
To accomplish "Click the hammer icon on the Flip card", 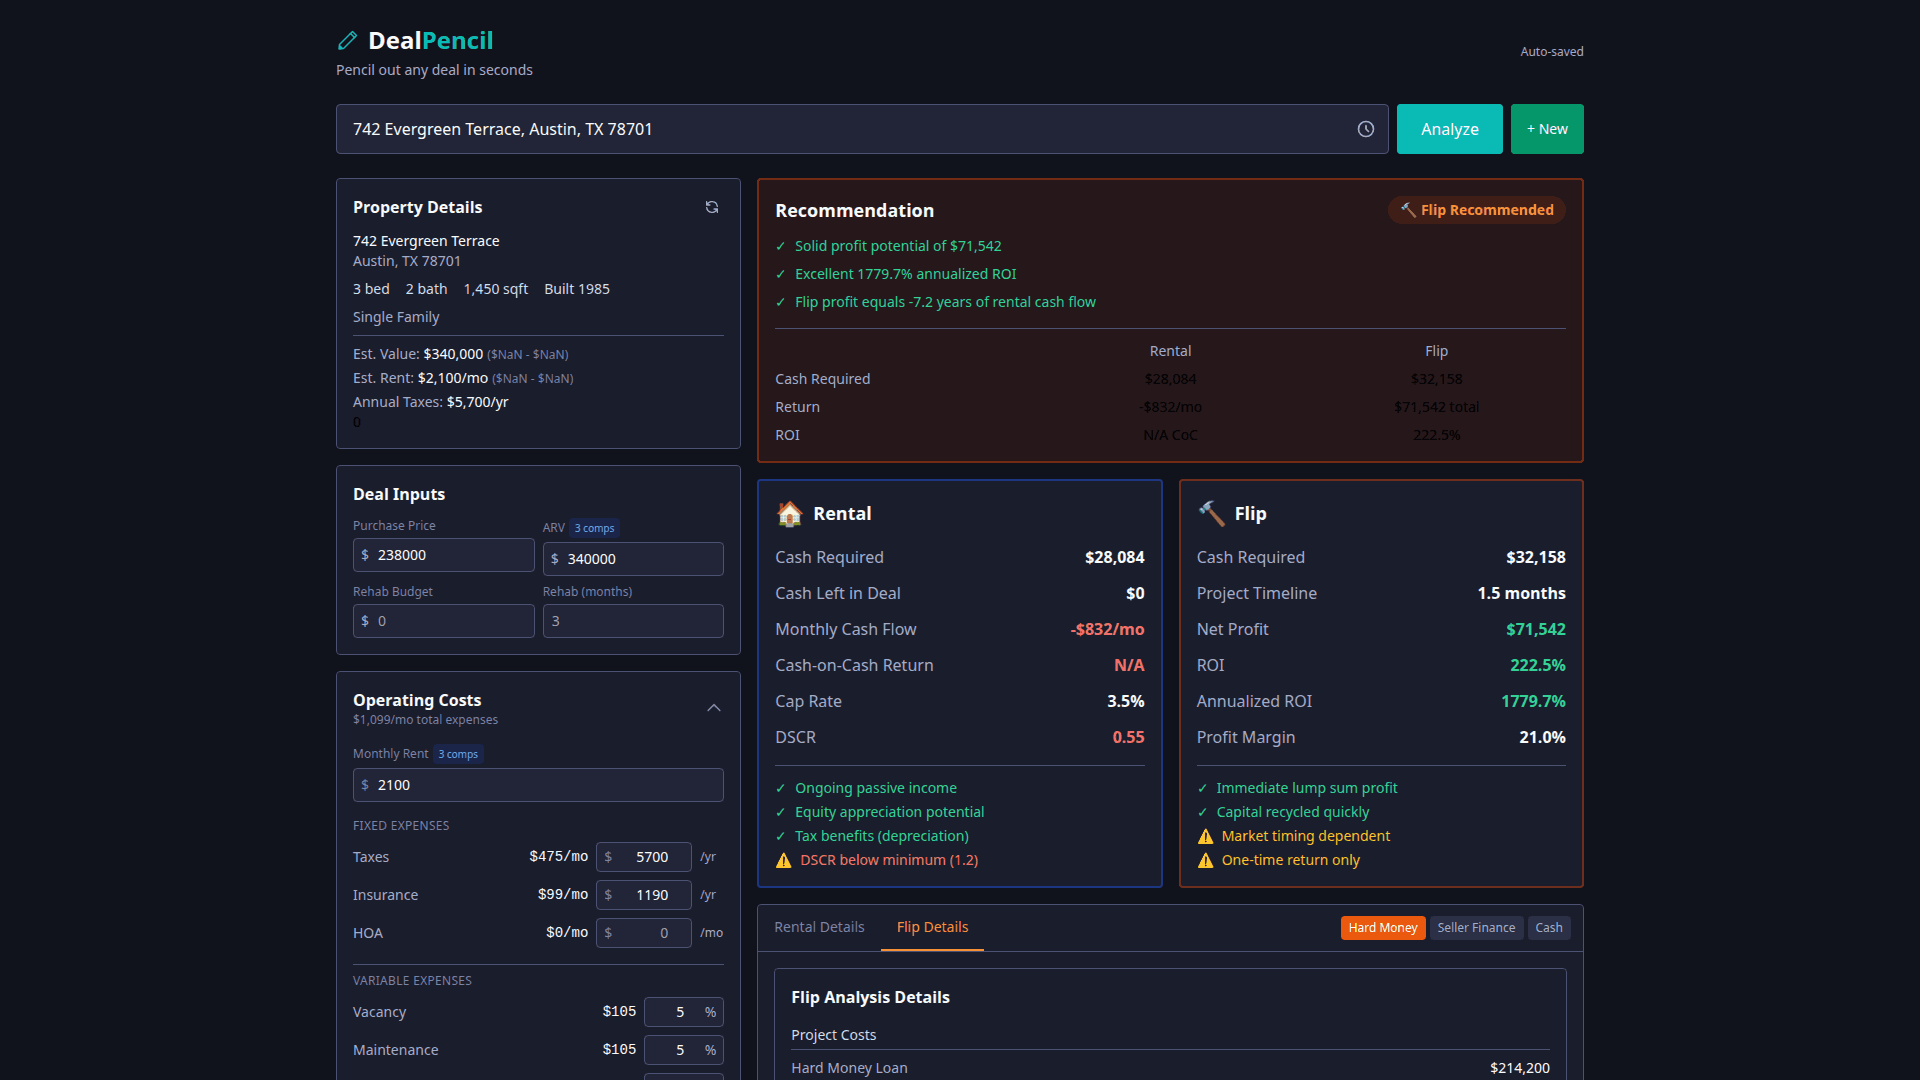I will click(x=1212, y=513).
